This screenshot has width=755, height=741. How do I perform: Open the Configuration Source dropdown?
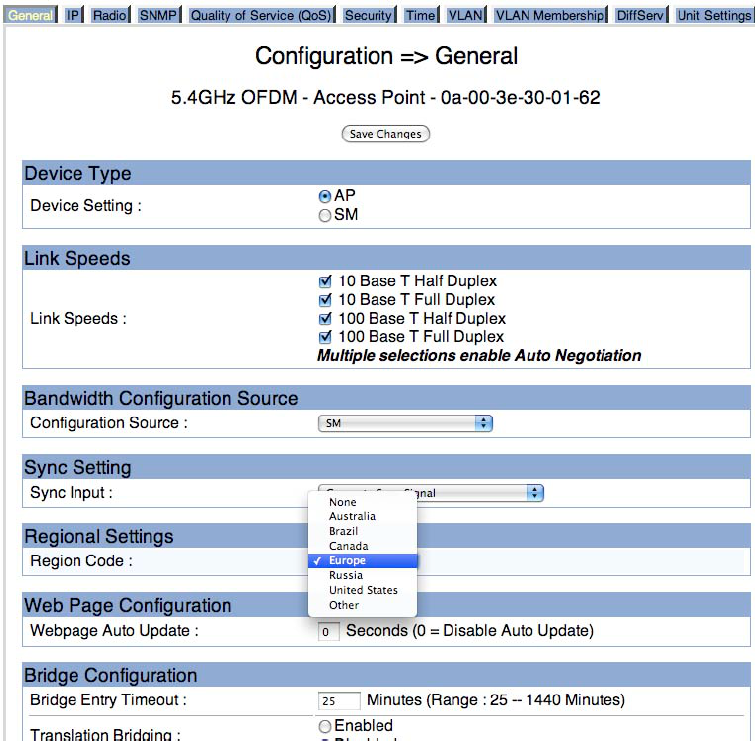[x=405, y=423]
